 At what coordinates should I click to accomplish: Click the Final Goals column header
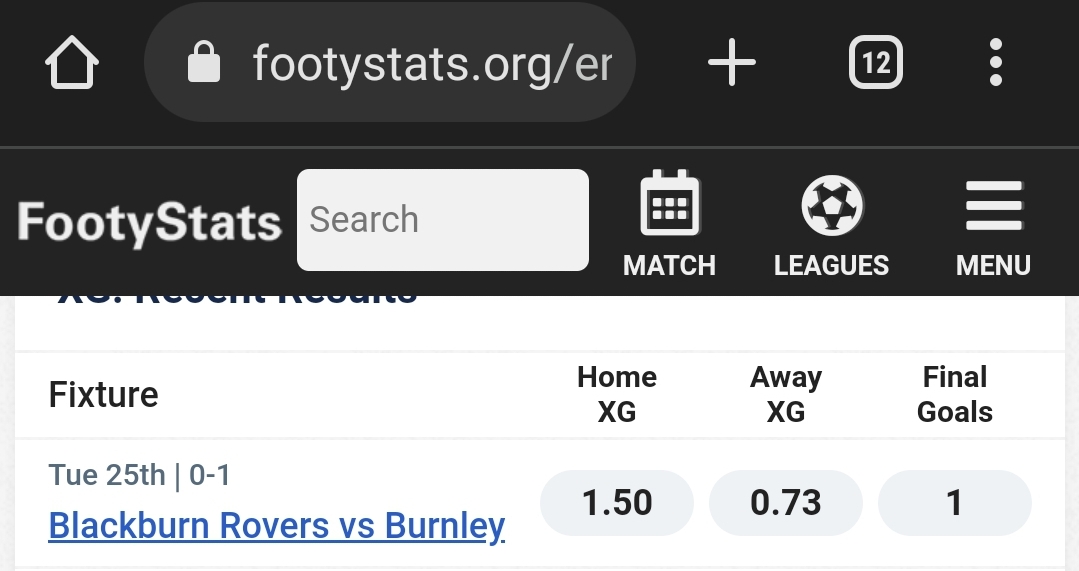click(955, 394)
